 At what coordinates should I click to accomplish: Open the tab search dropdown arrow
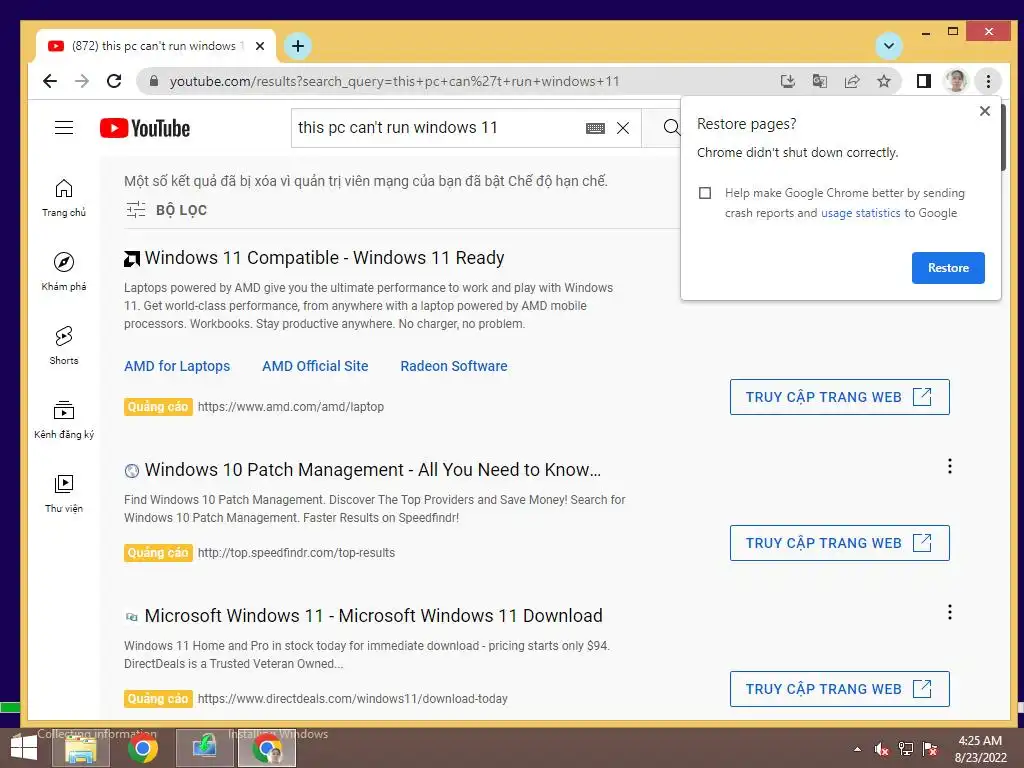[x=889, y=46]
